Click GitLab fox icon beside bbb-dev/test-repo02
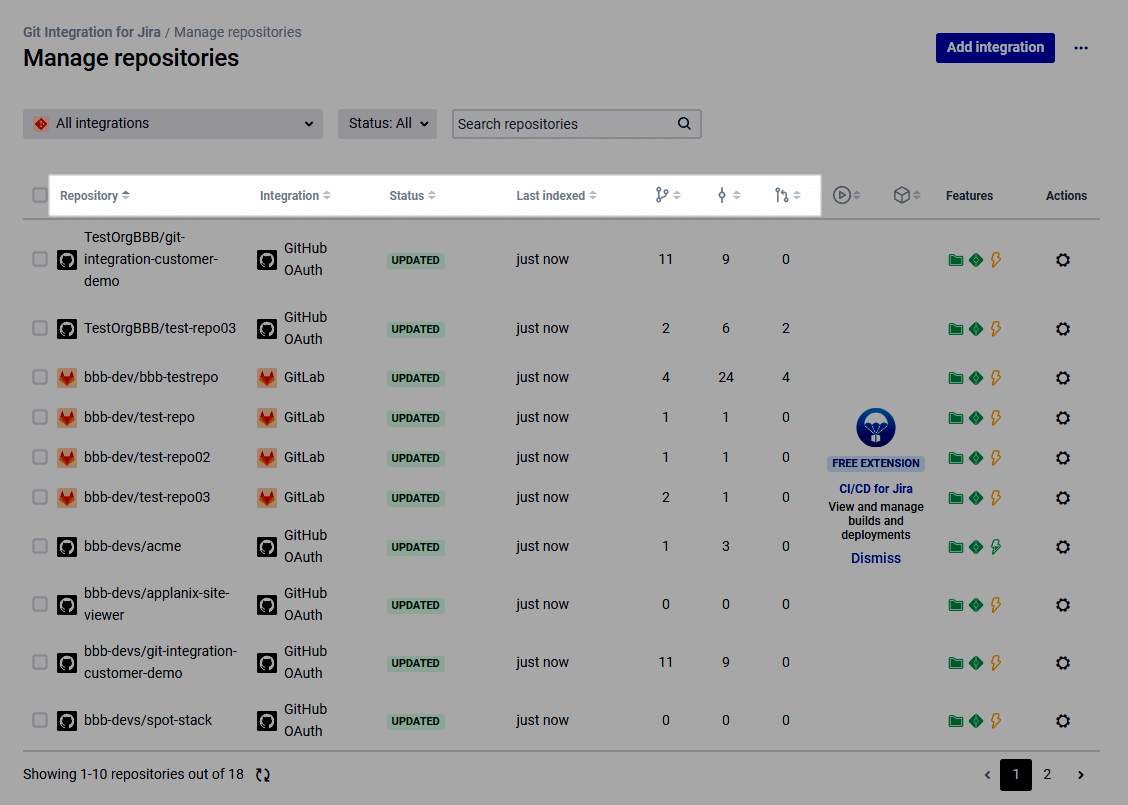1128x805 pixels. 67,458
